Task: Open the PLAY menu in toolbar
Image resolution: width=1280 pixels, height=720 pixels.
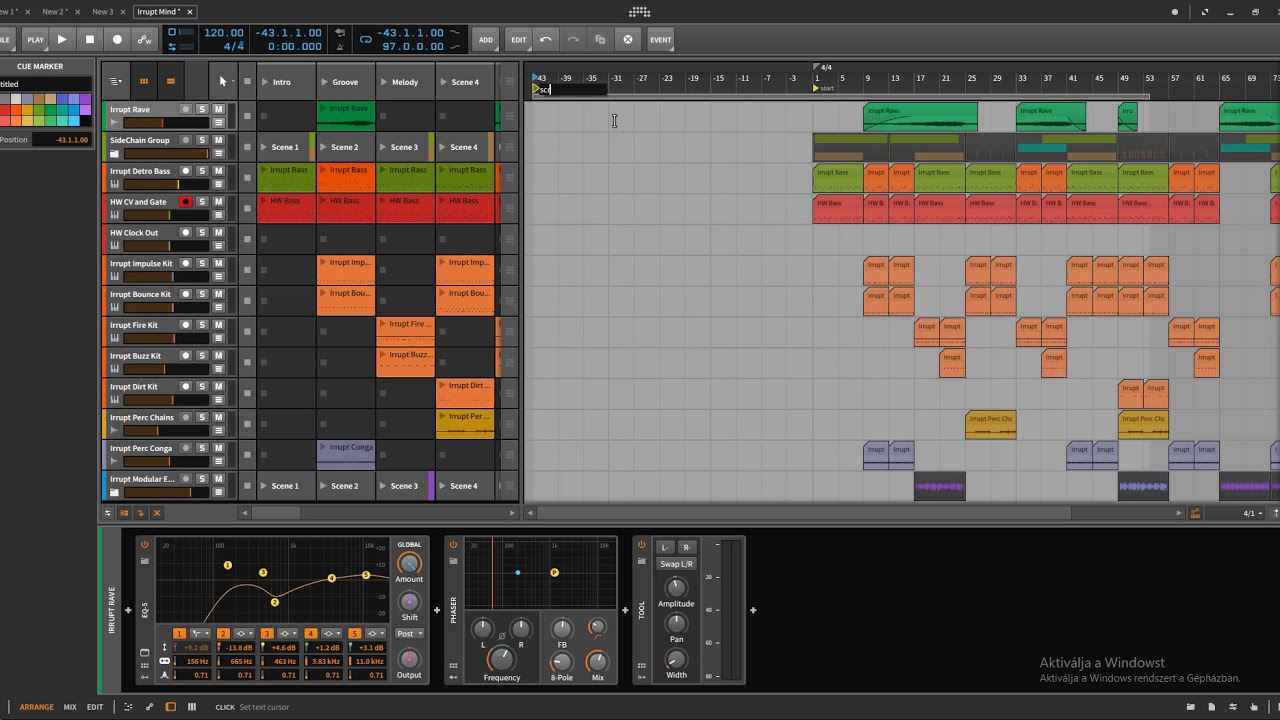Action: [x=35, y=40]
